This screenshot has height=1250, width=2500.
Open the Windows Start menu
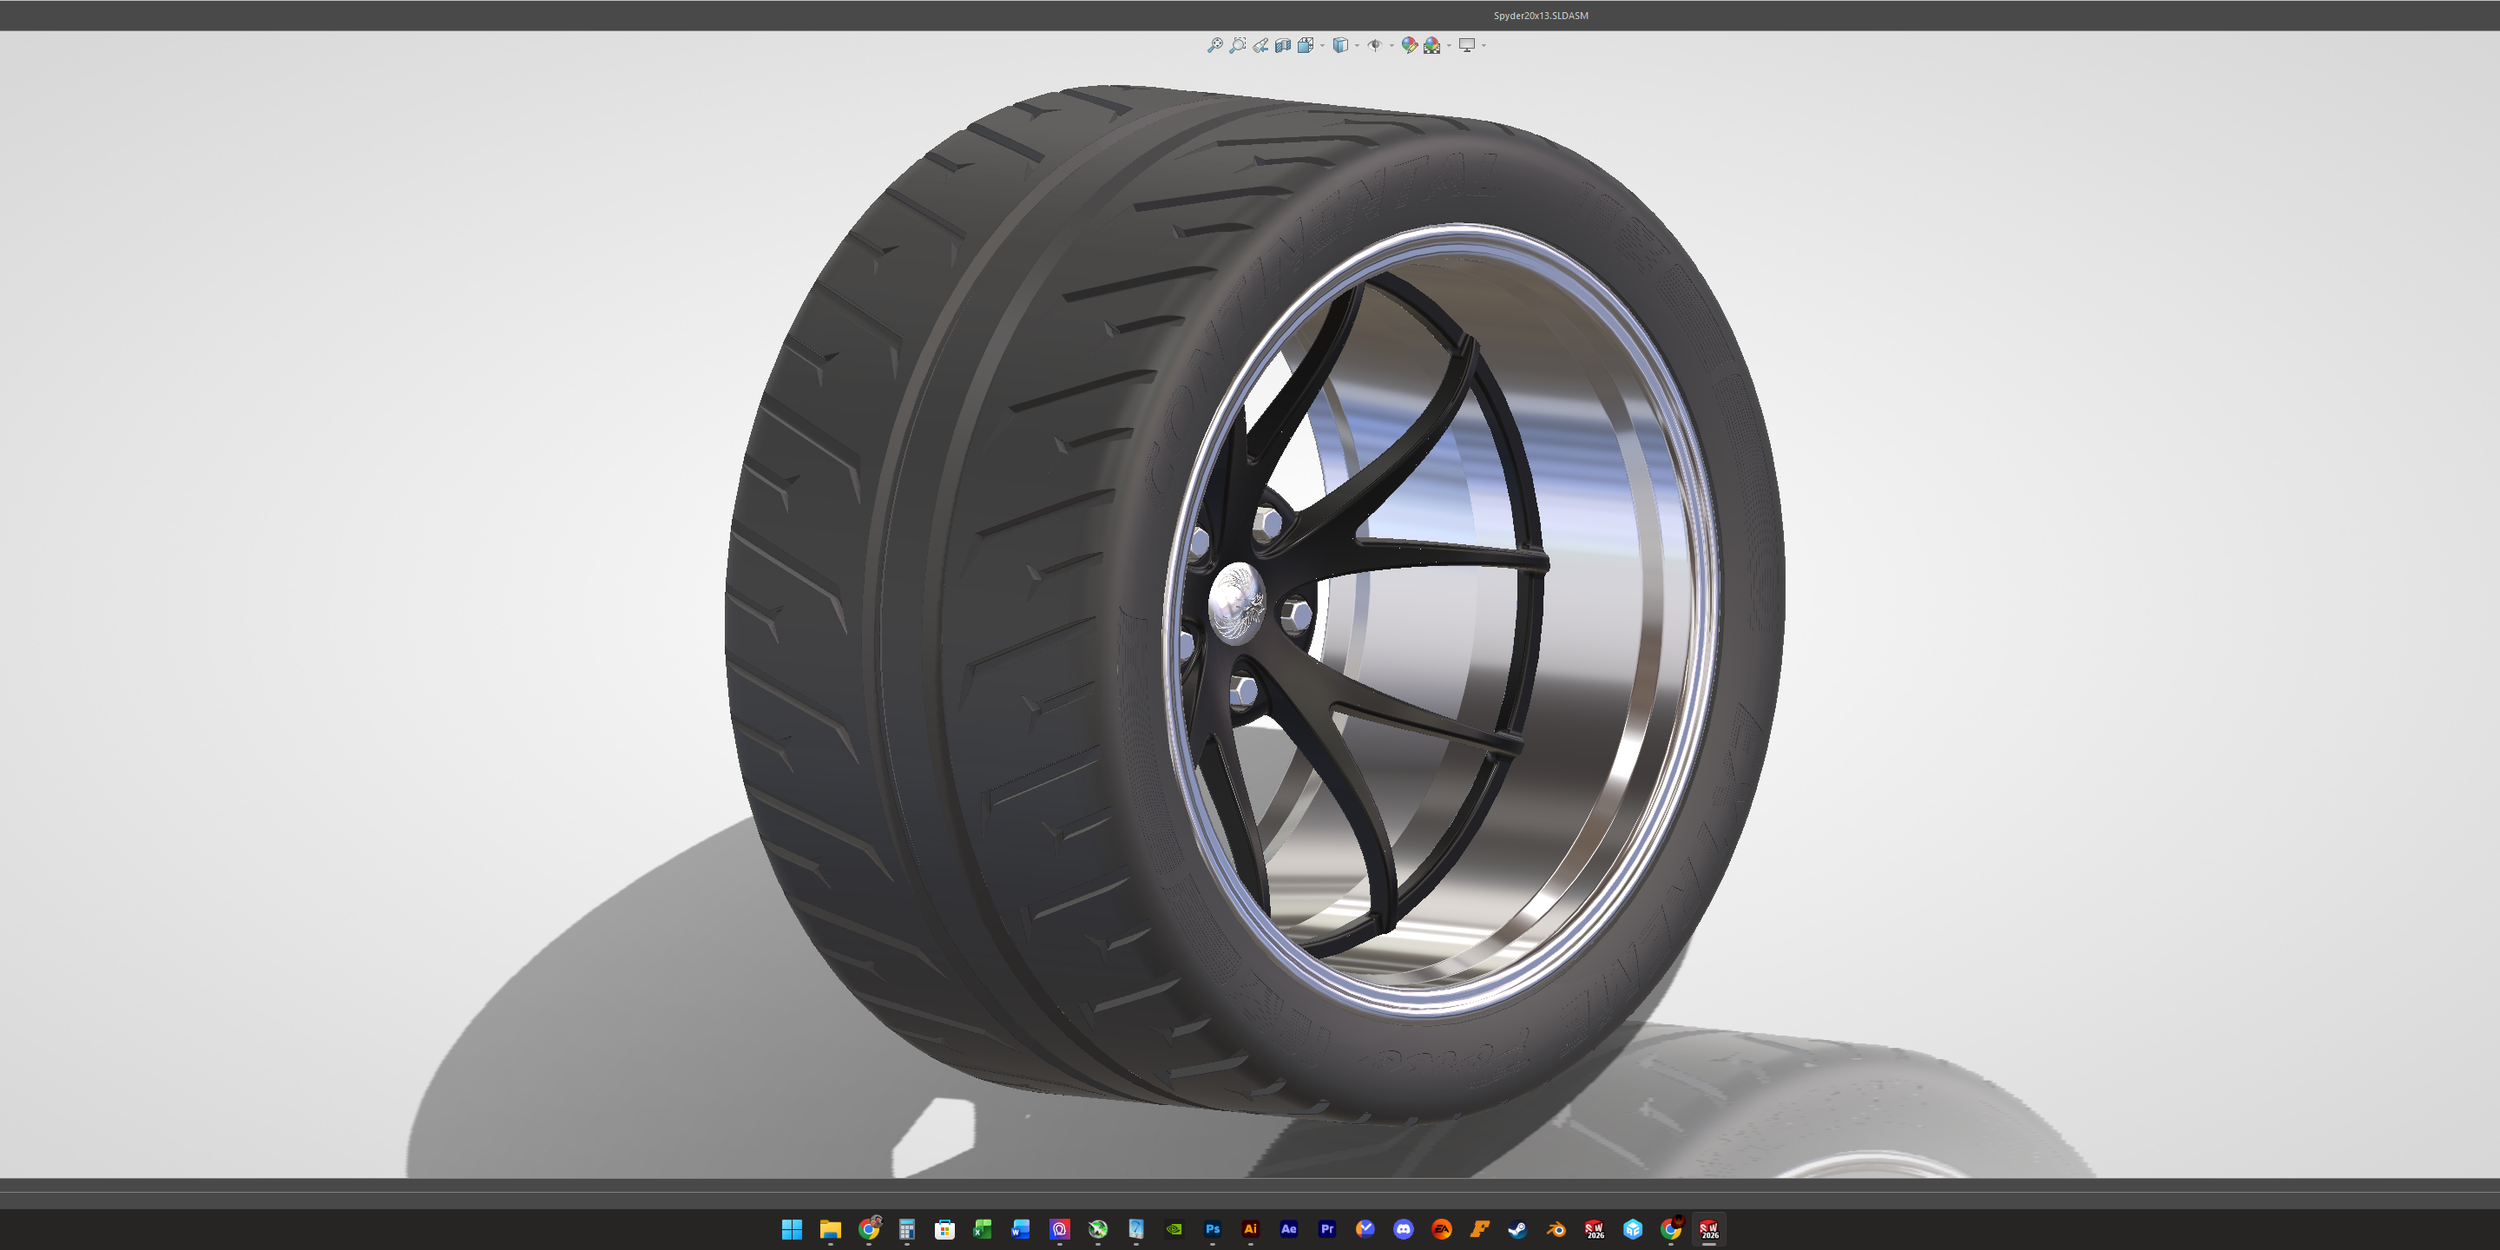click(792, 1229)
